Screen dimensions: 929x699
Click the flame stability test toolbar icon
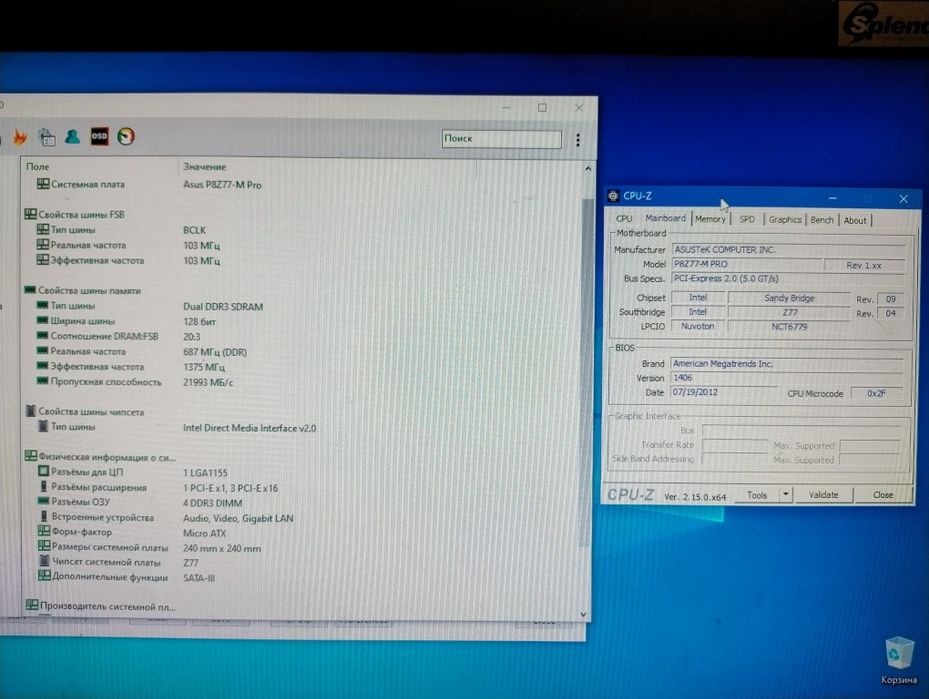[x=20, y=137]
